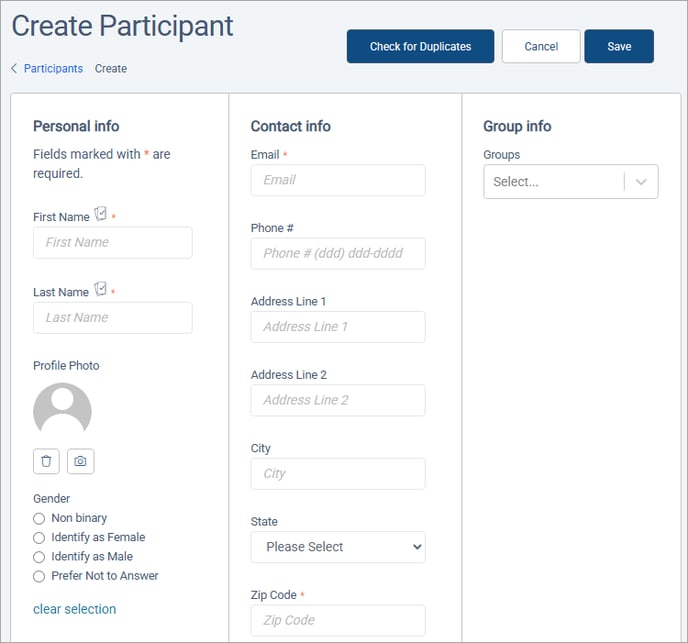Select the Non binary gender option
This screenshot has width=688, height=643.
tap(39, 518)
